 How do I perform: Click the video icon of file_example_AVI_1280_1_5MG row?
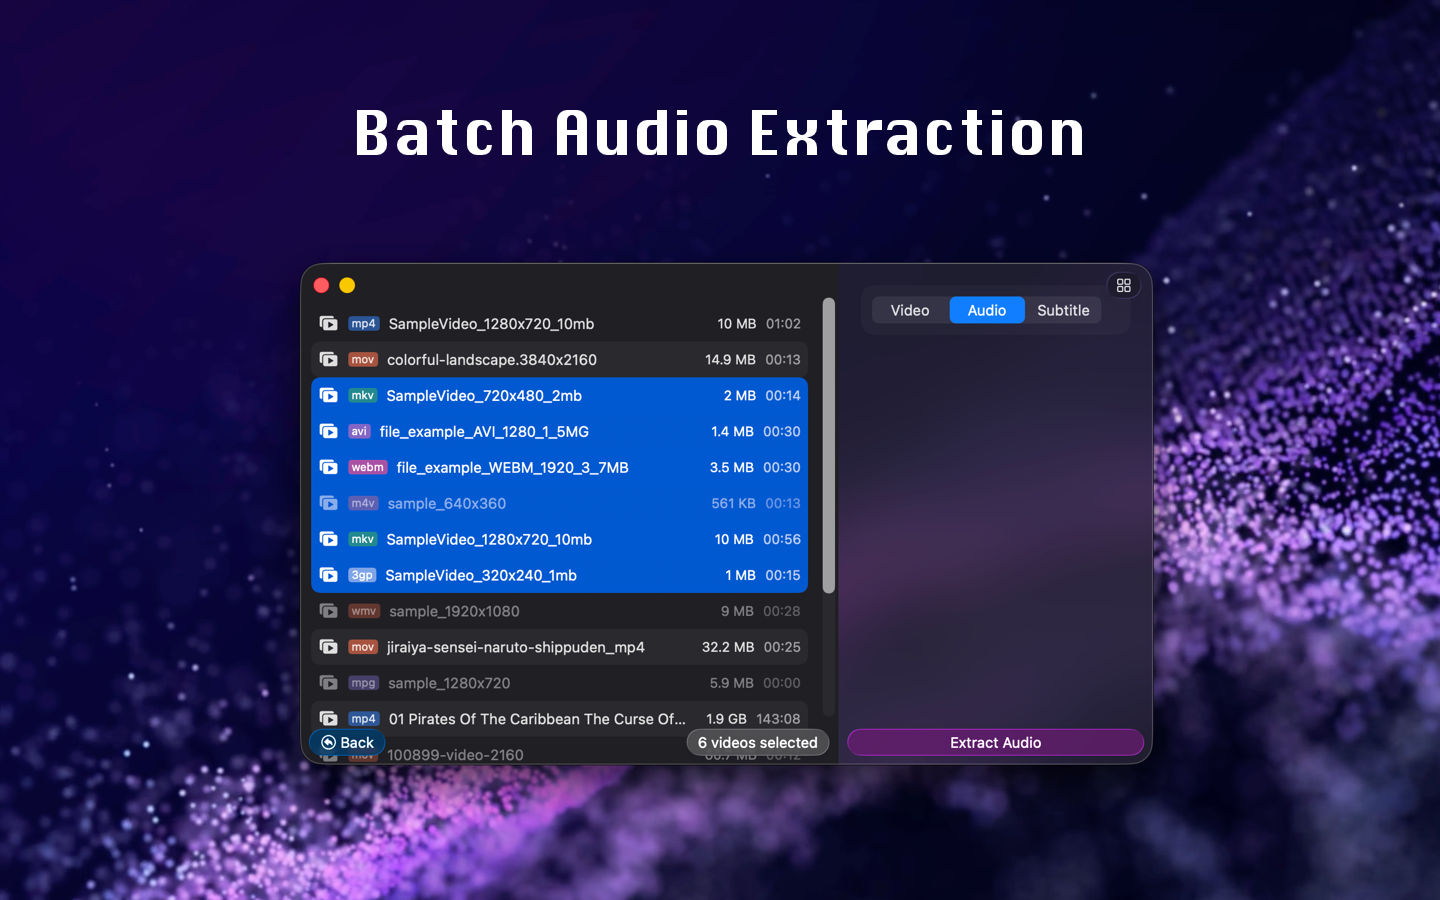click(328, 431)
